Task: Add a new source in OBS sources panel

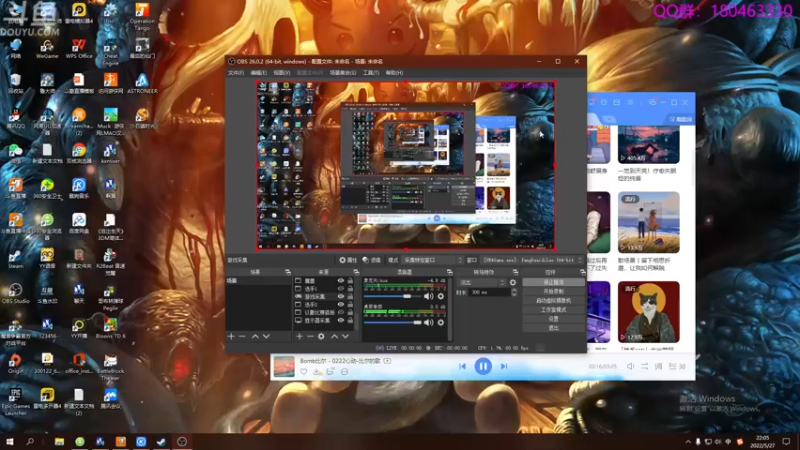Action: click(299, 337)
